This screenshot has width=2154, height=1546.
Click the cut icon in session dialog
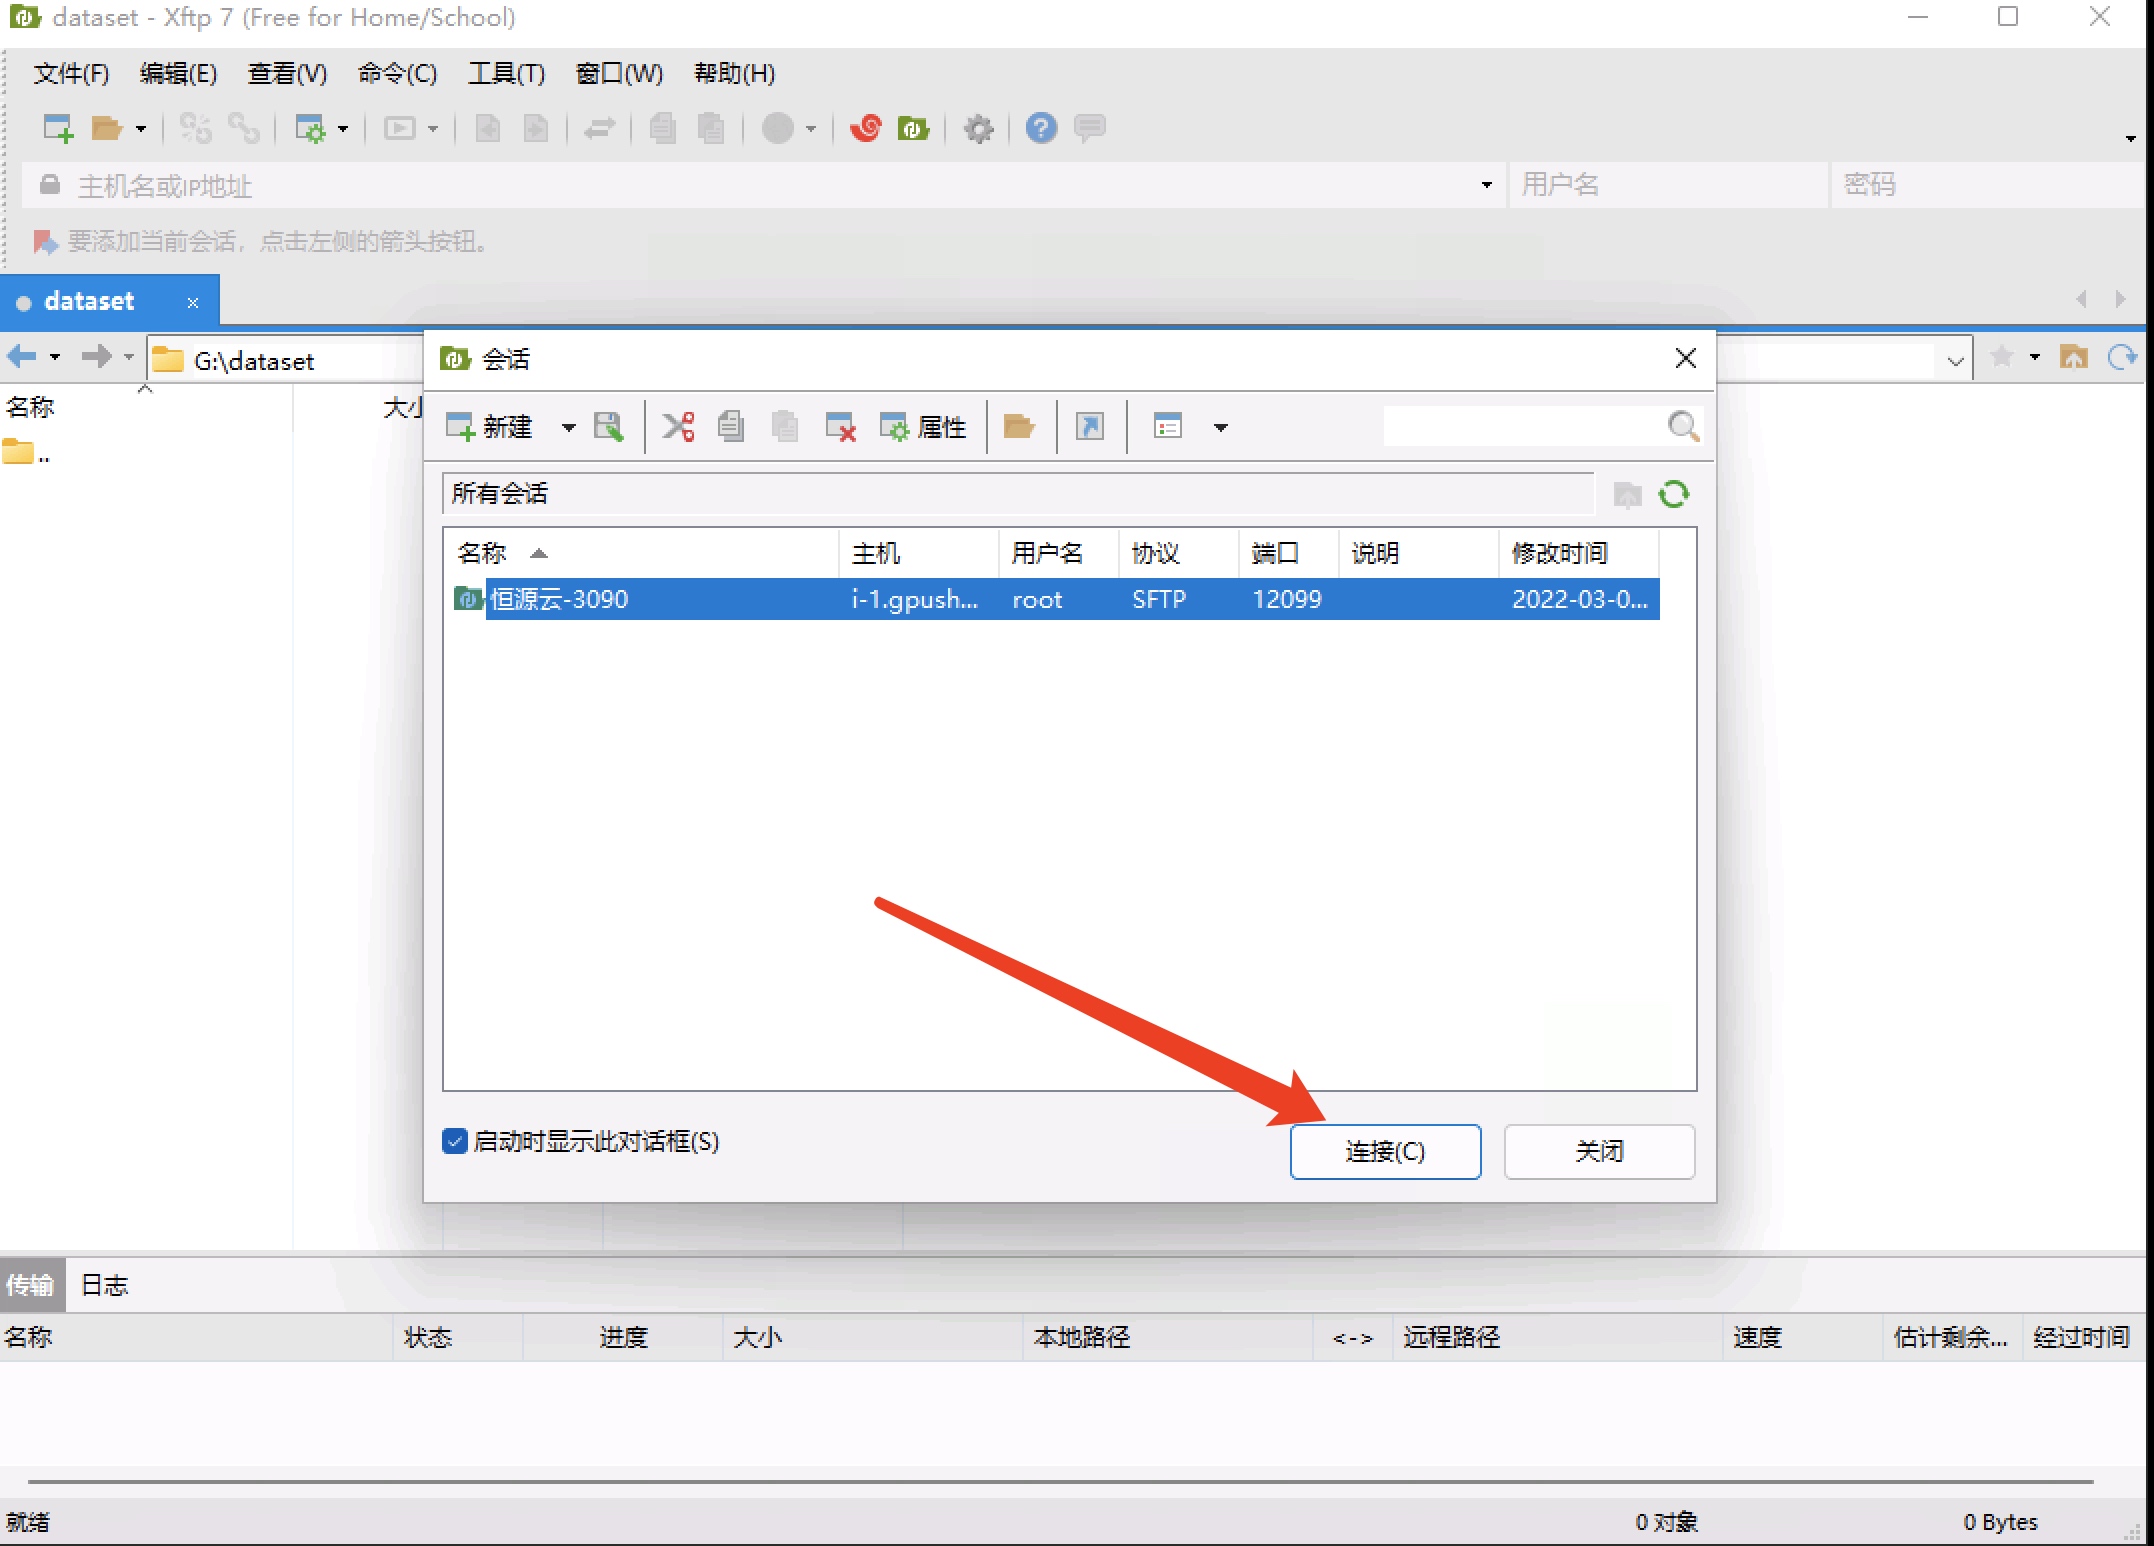click(x=678, y=427)
